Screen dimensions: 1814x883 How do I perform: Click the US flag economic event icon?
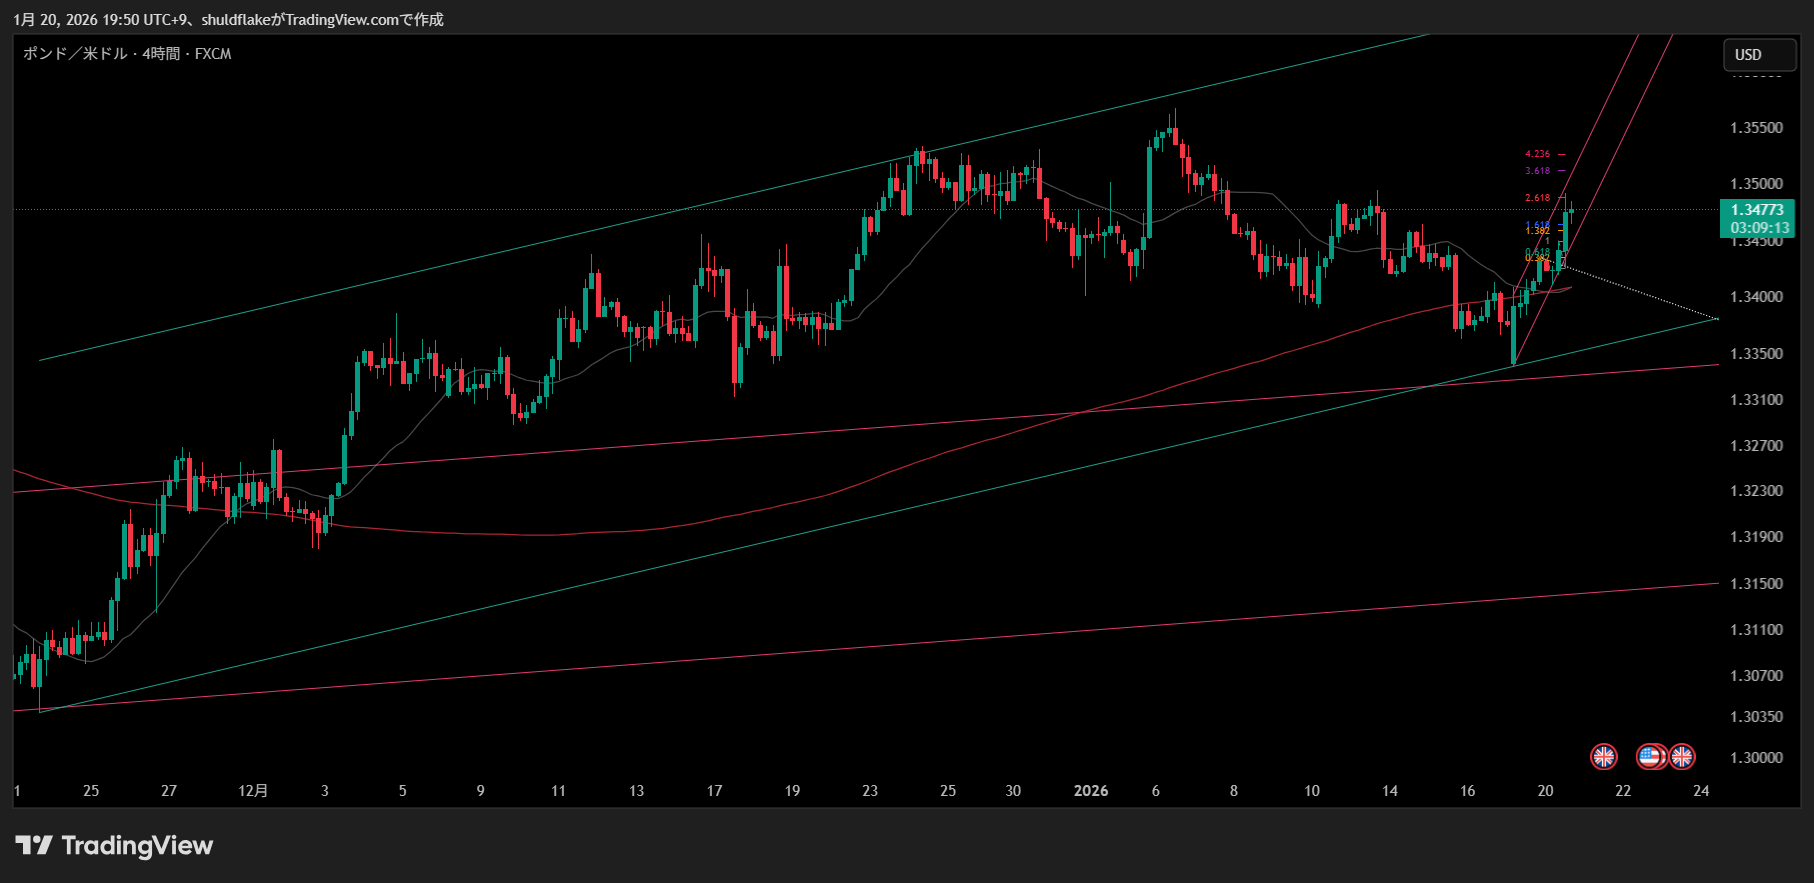tap(1650, 757)
